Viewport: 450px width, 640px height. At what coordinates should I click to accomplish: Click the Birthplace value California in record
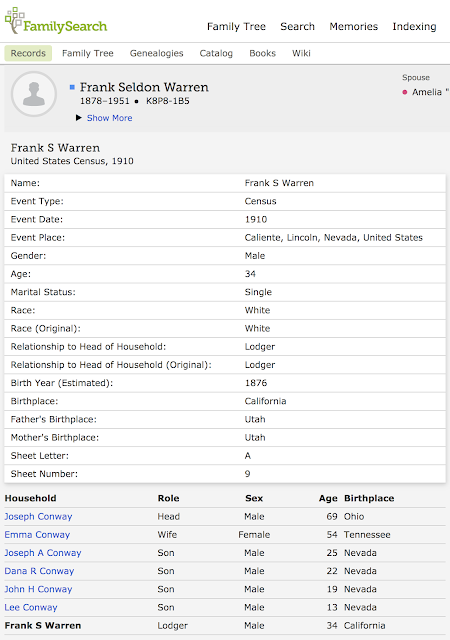click(265, 401)
